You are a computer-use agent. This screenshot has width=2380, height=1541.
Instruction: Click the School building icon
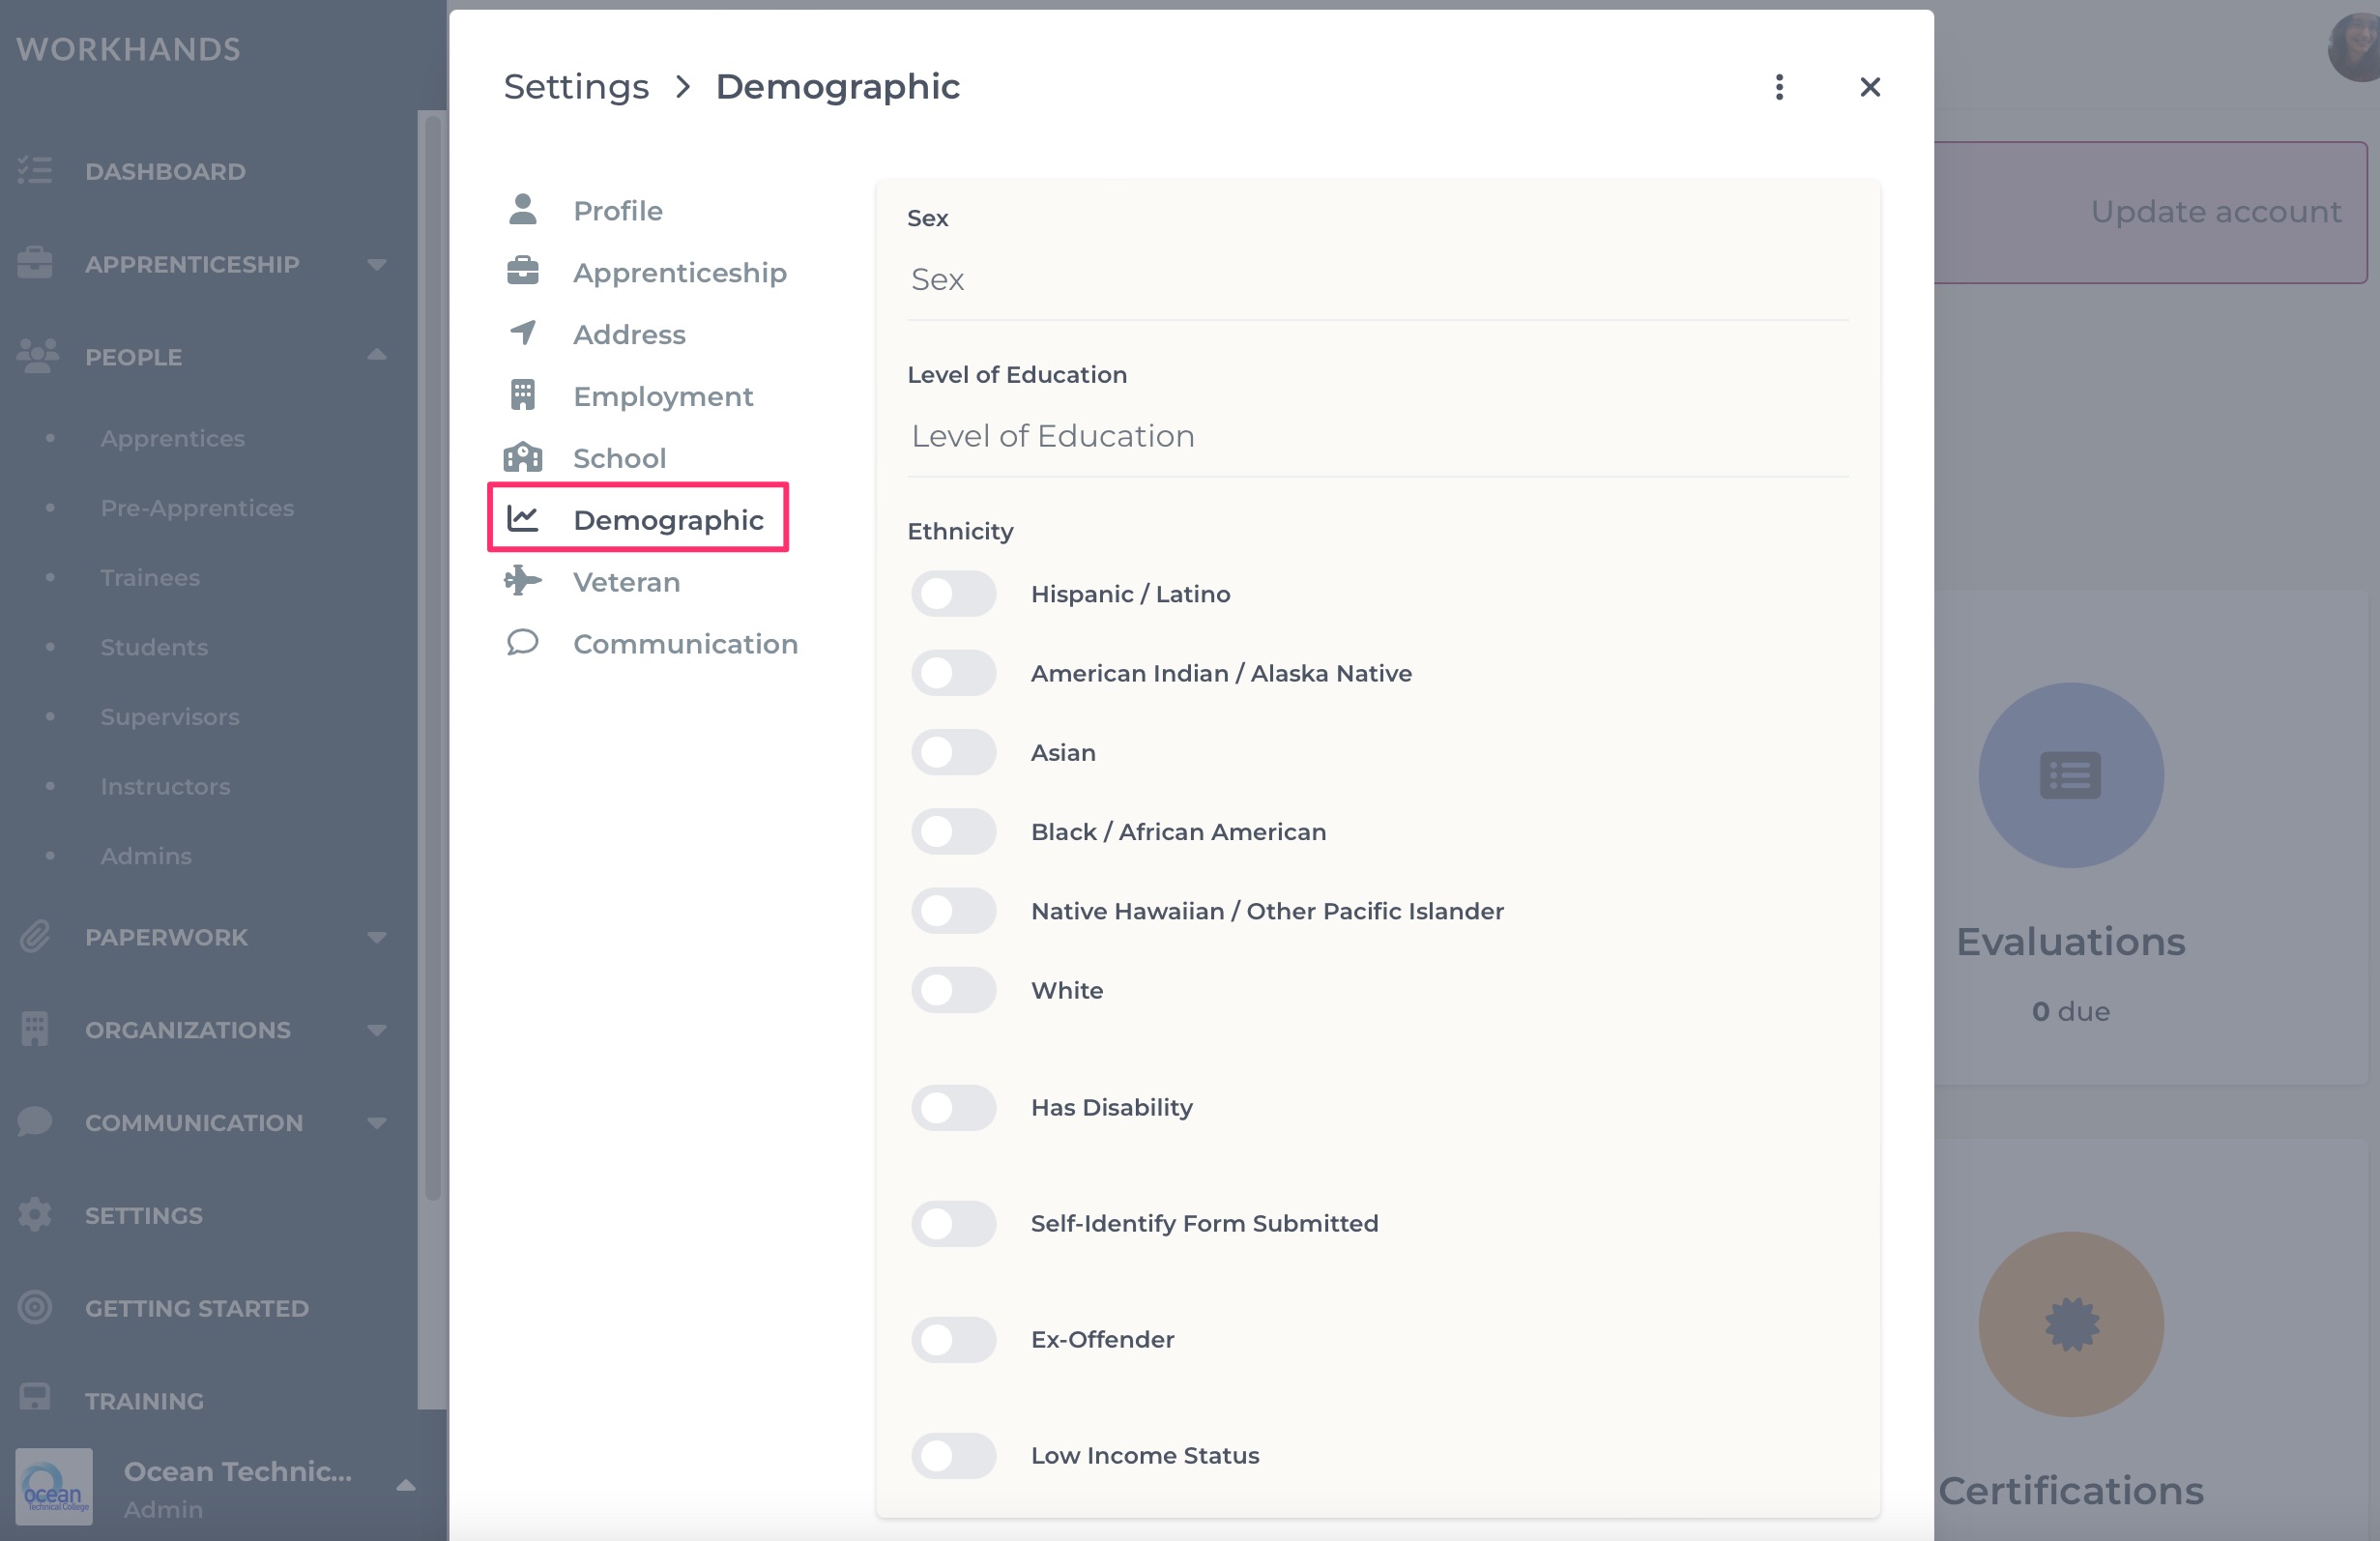pyautogui.click(x=522, y=457)
